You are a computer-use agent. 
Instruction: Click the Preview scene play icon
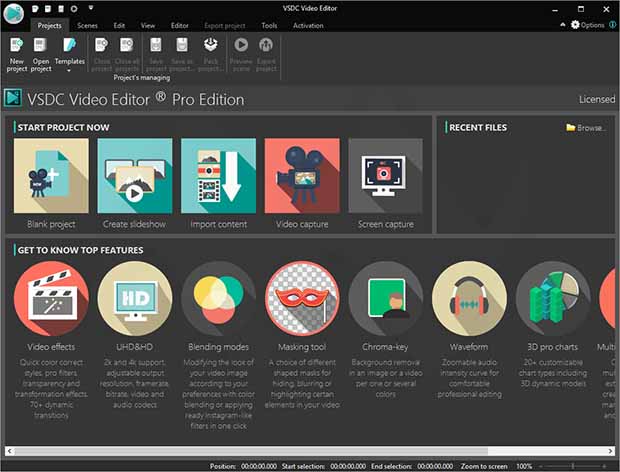tap(241, 45)
